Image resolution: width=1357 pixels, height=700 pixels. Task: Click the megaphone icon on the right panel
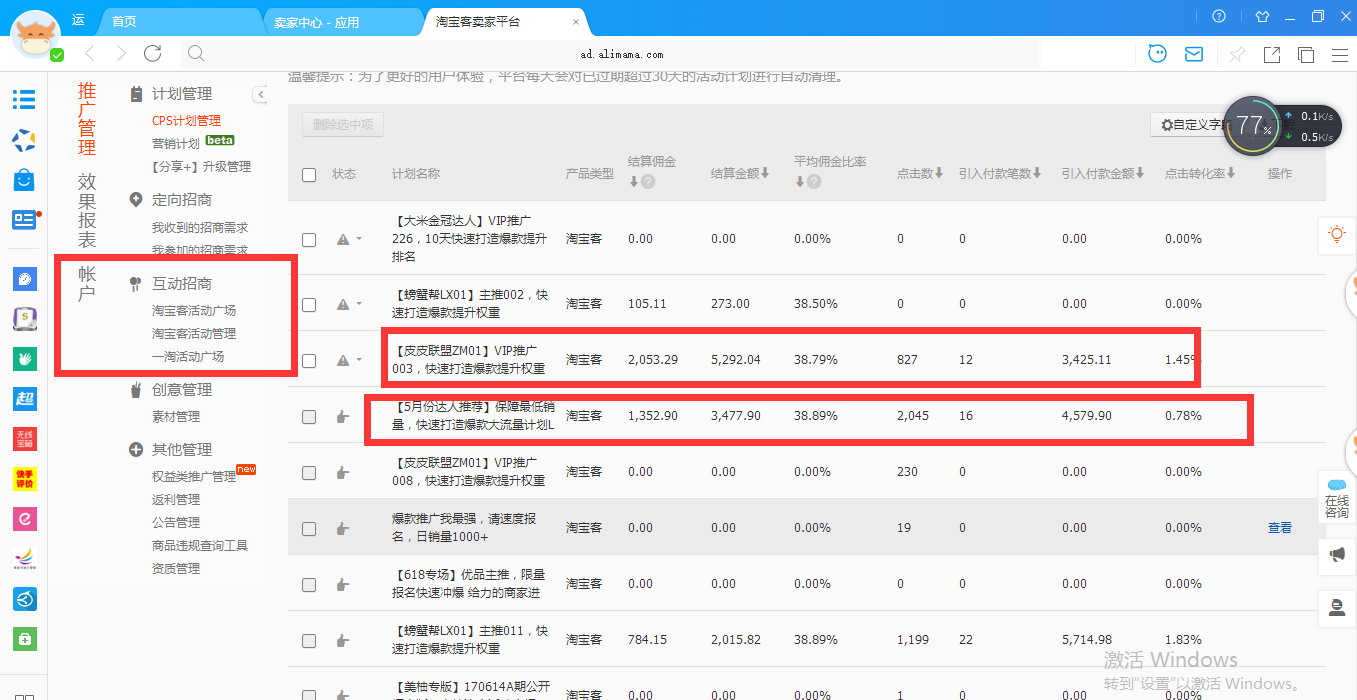(1336, 553)
